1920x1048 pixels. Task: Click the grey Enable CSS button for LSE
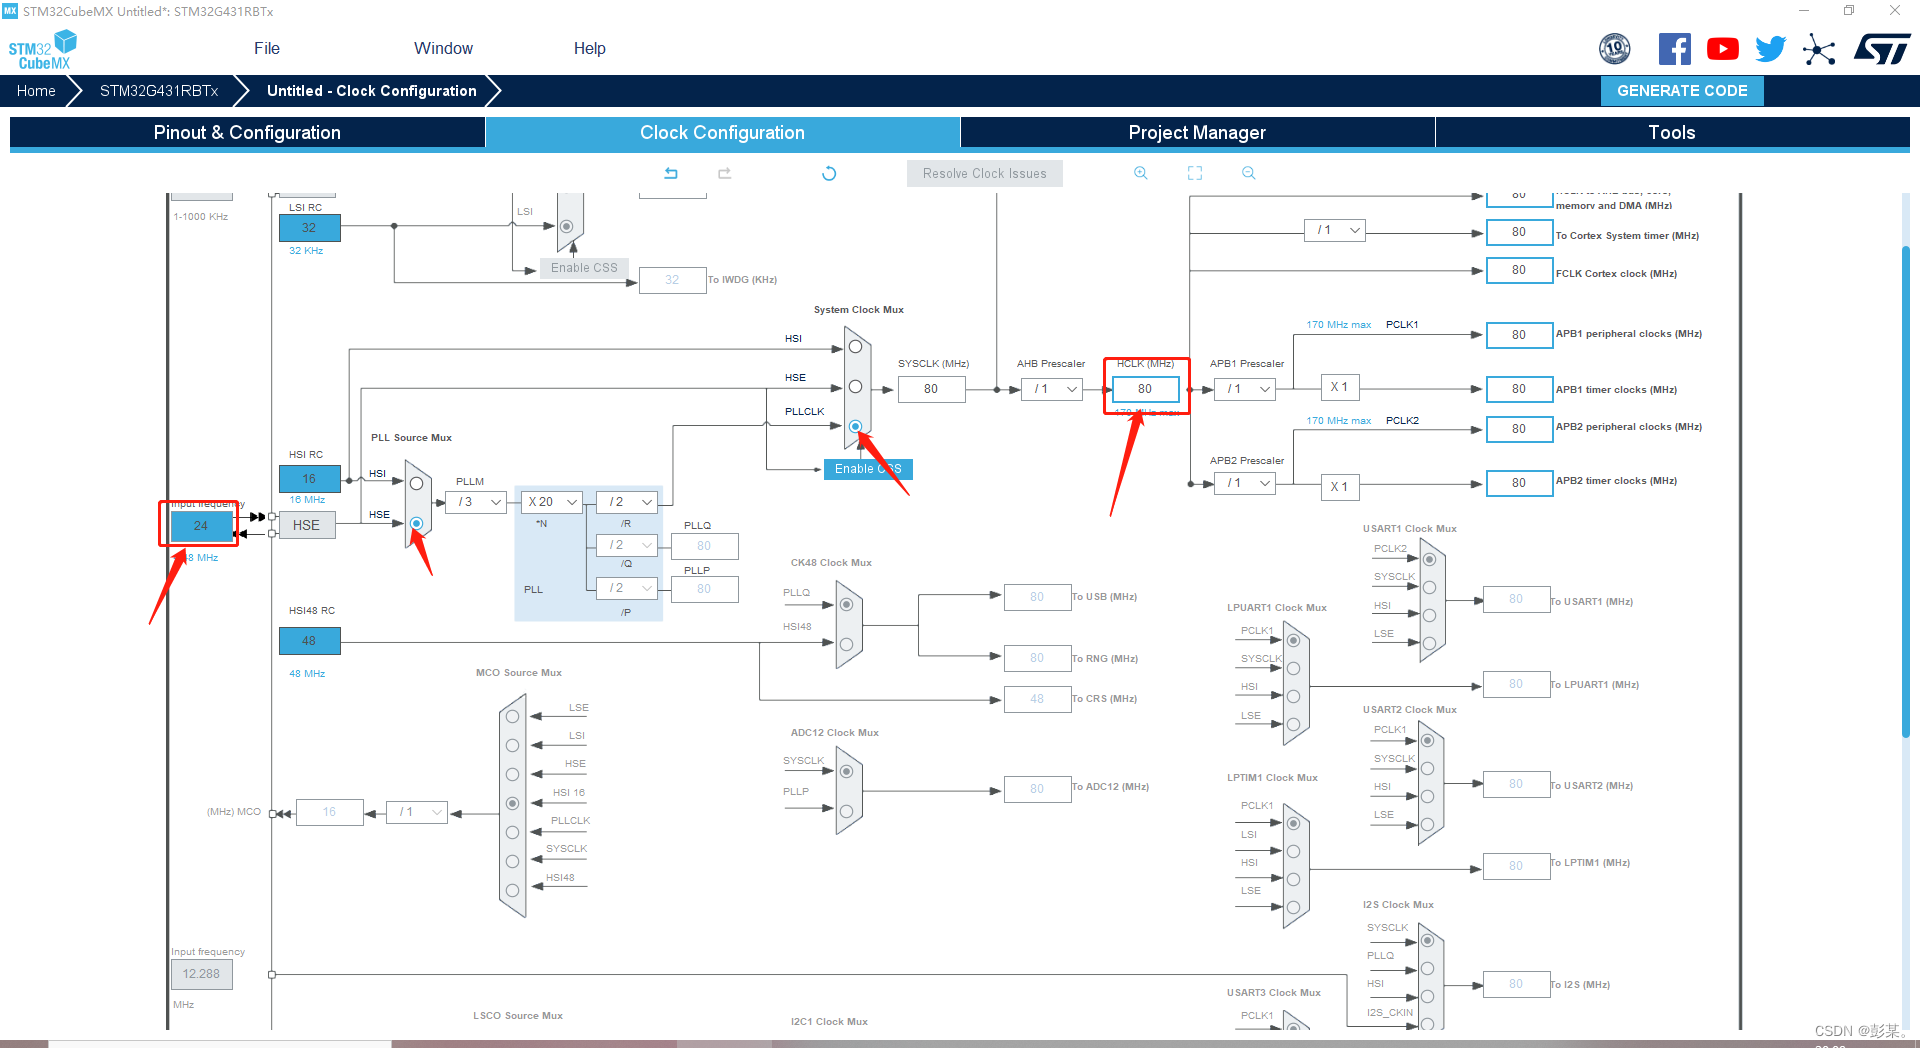(x=584, y=268)
